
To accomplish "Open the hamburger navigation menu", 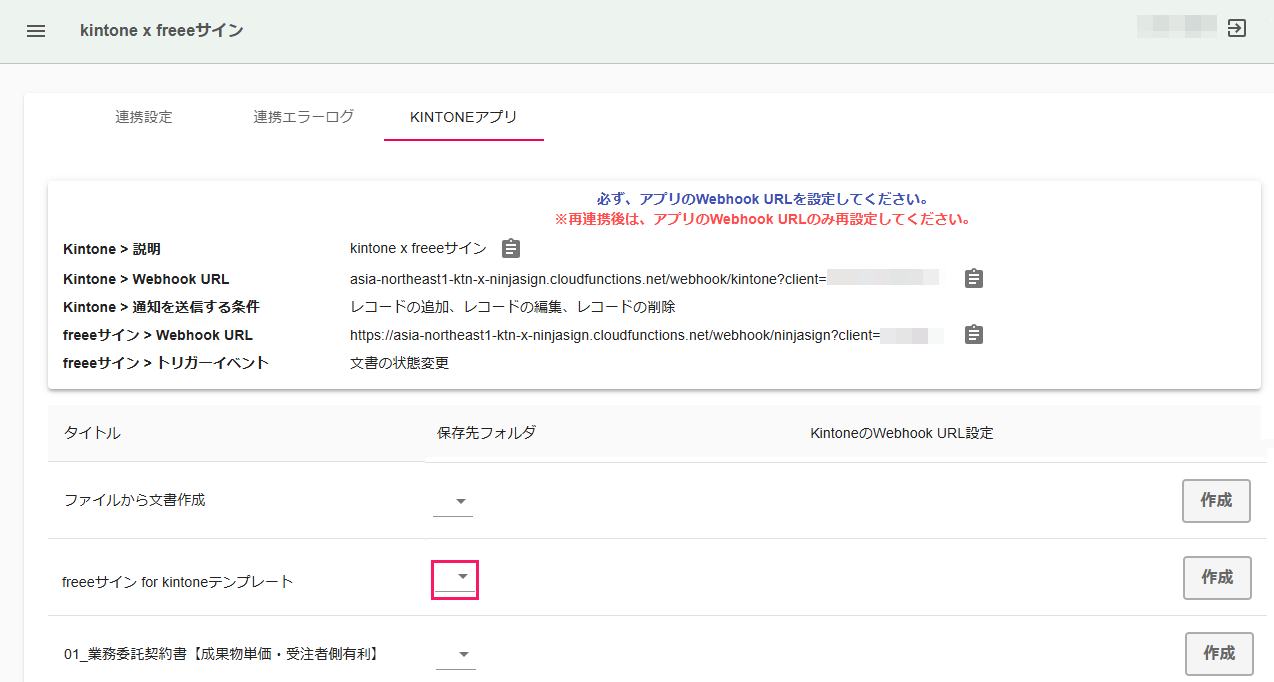I will pos(36,31).
